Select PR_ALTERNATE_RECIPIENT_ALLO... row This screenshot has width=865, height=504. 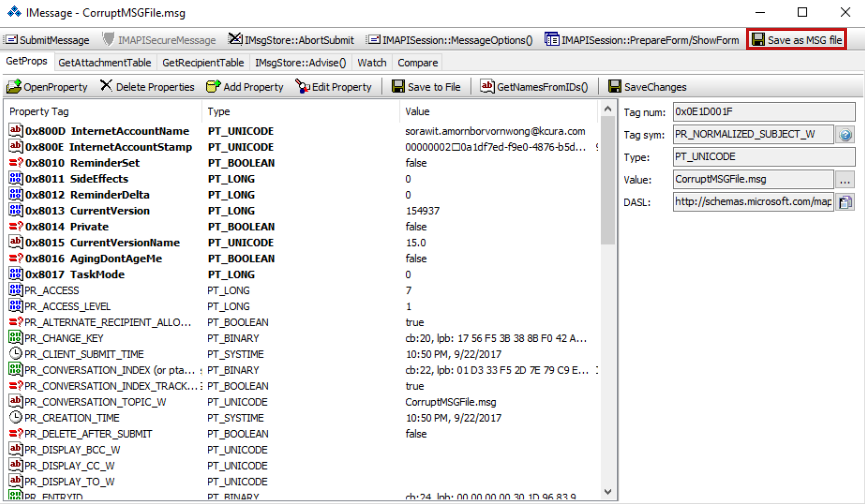click(302, 323)
